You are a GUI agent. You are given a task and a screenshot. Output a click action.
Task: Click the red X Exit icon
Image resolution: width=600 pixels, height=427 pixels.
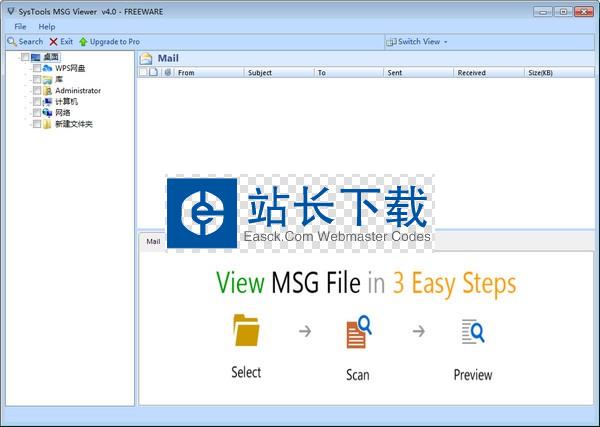pos(54,42)
